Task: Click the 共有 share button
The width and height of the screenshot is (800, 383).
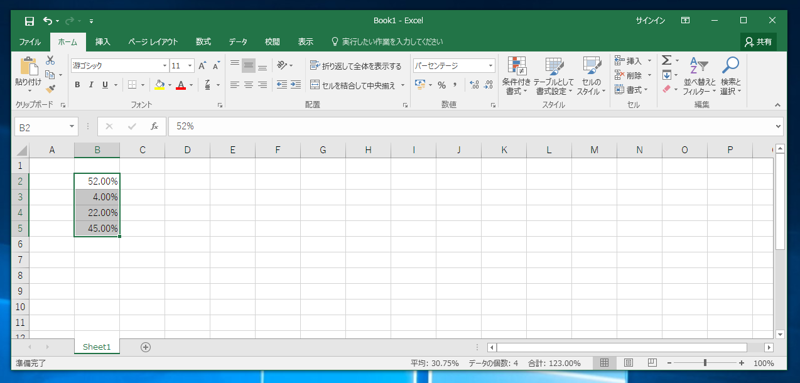Action: pos(758,42)
